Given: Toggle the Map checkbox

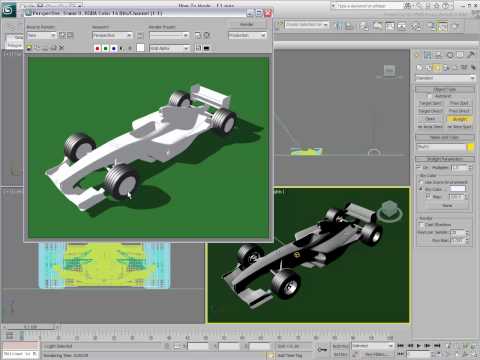Looking at the screenshot, I should 428,197.
